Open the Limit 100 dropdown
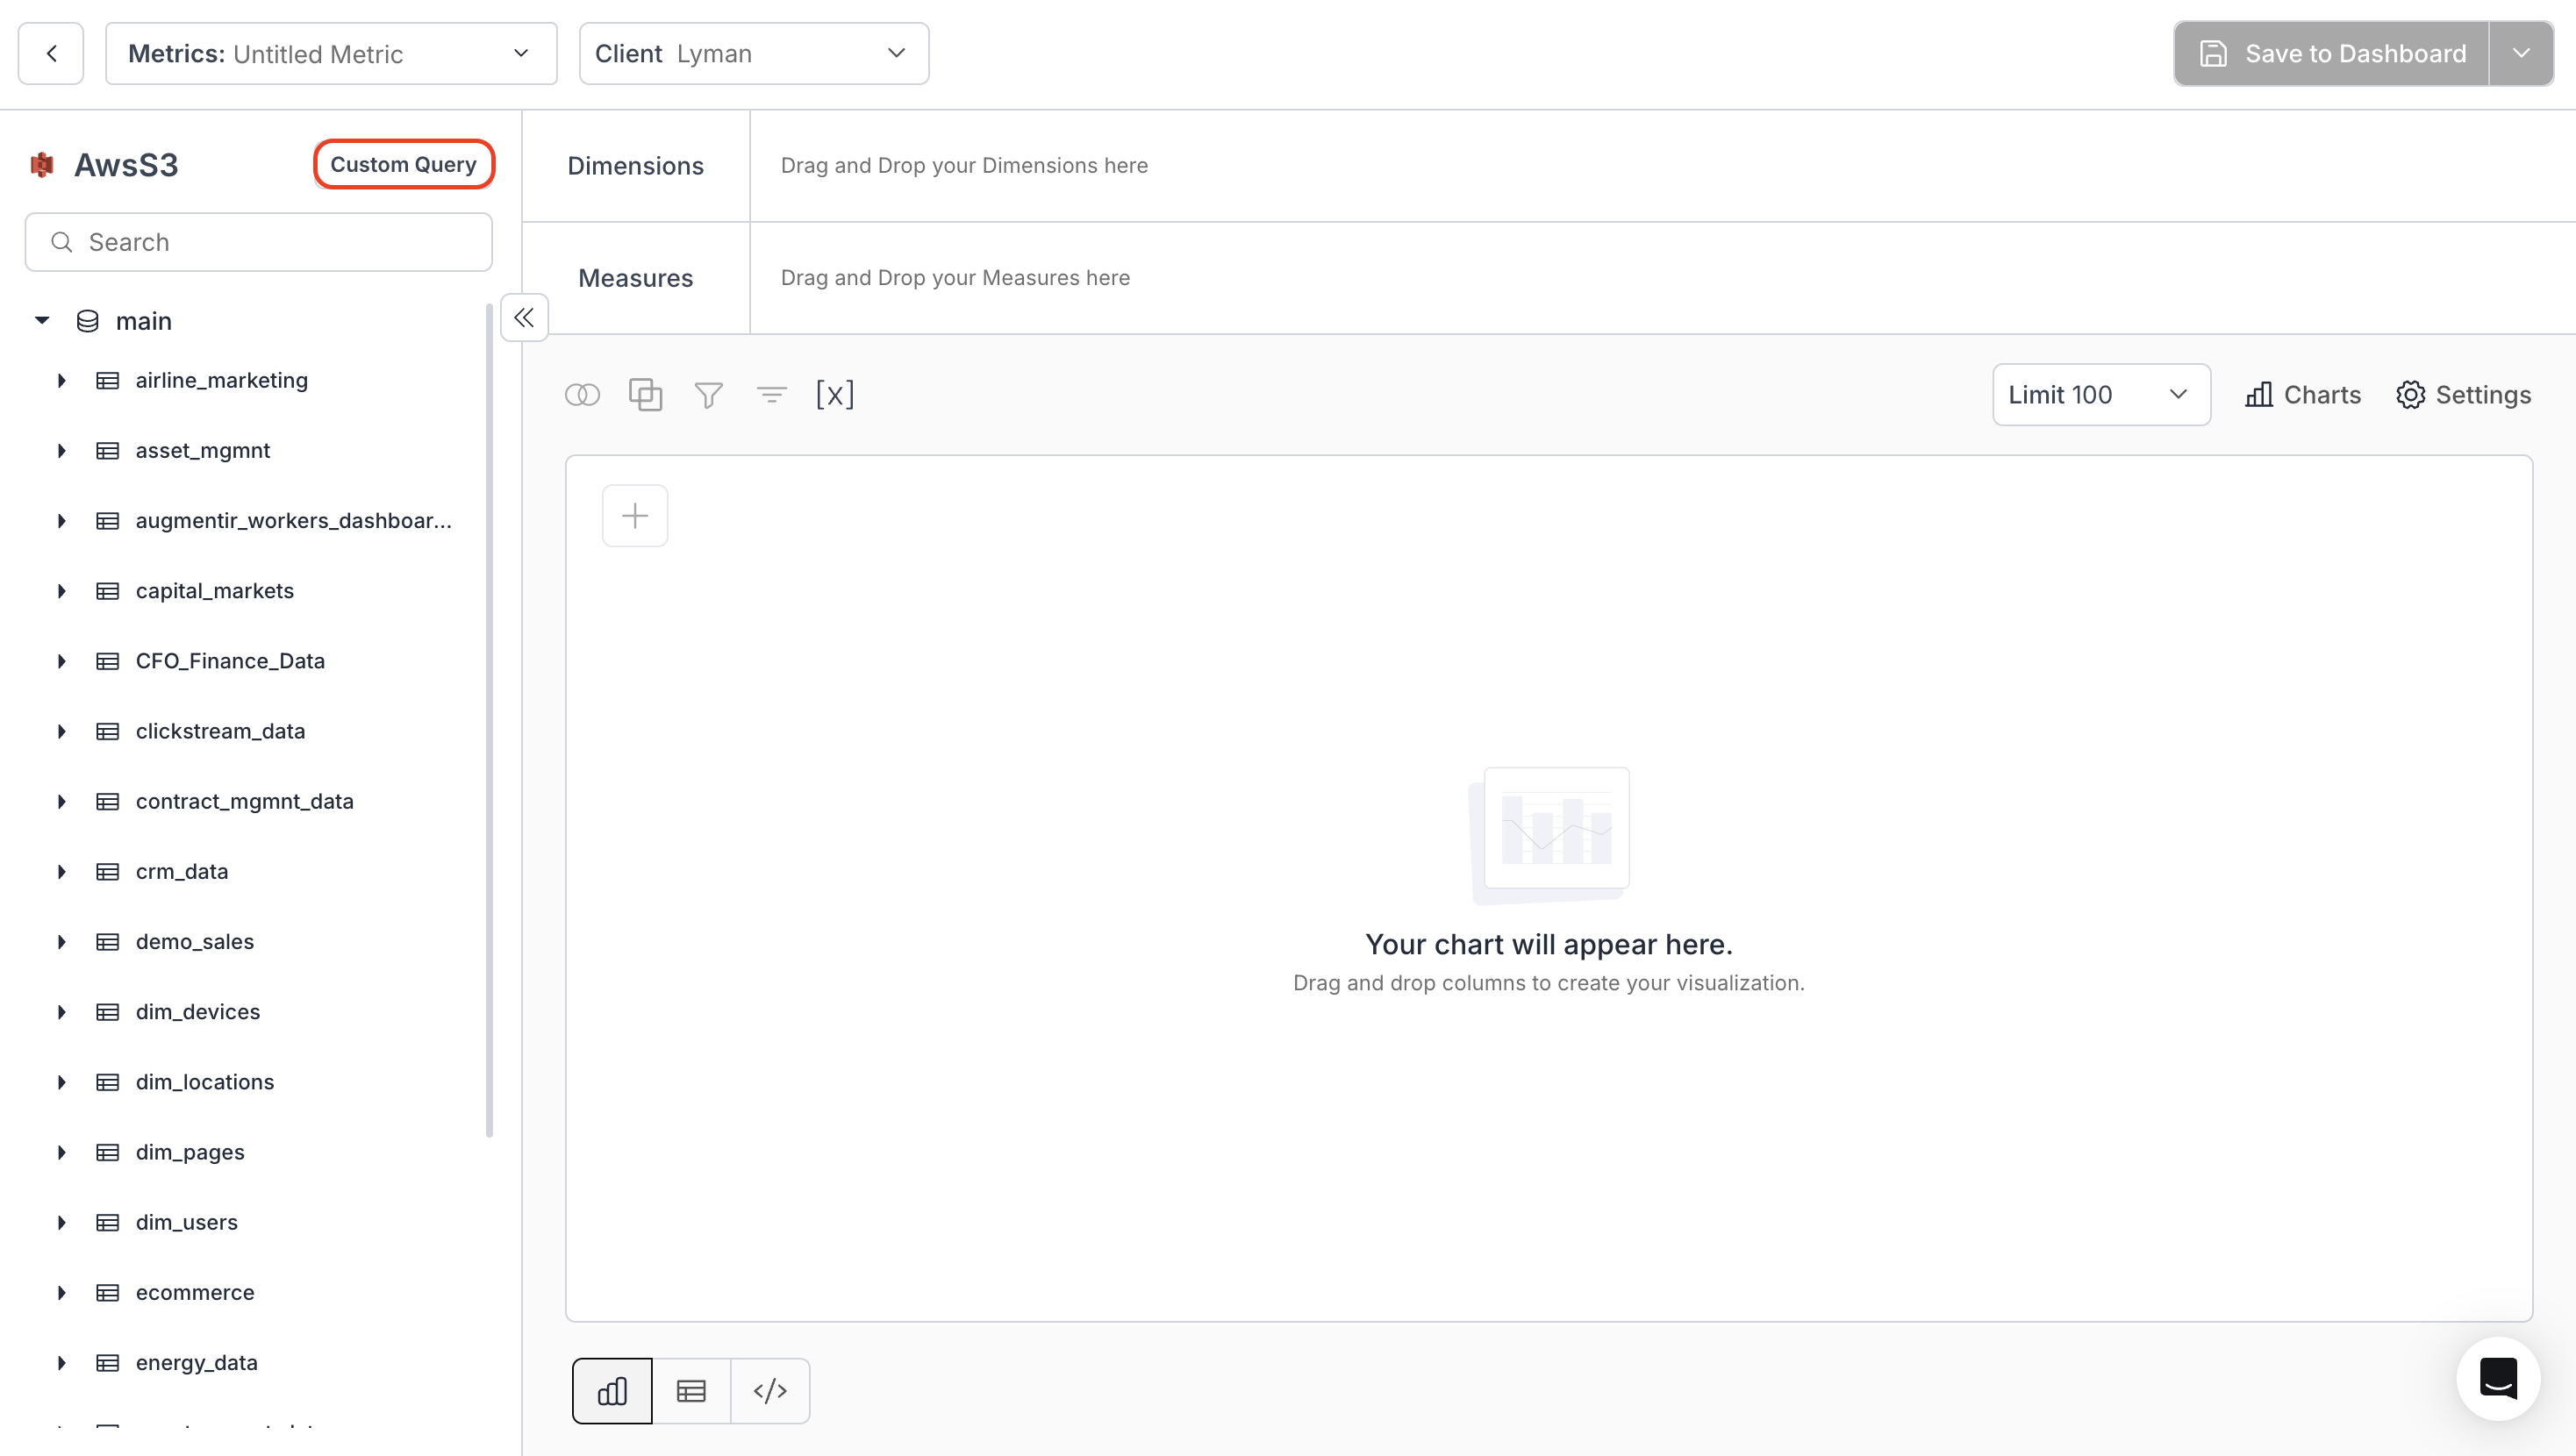The image size is (2576, 1456). pos(2100,394)
